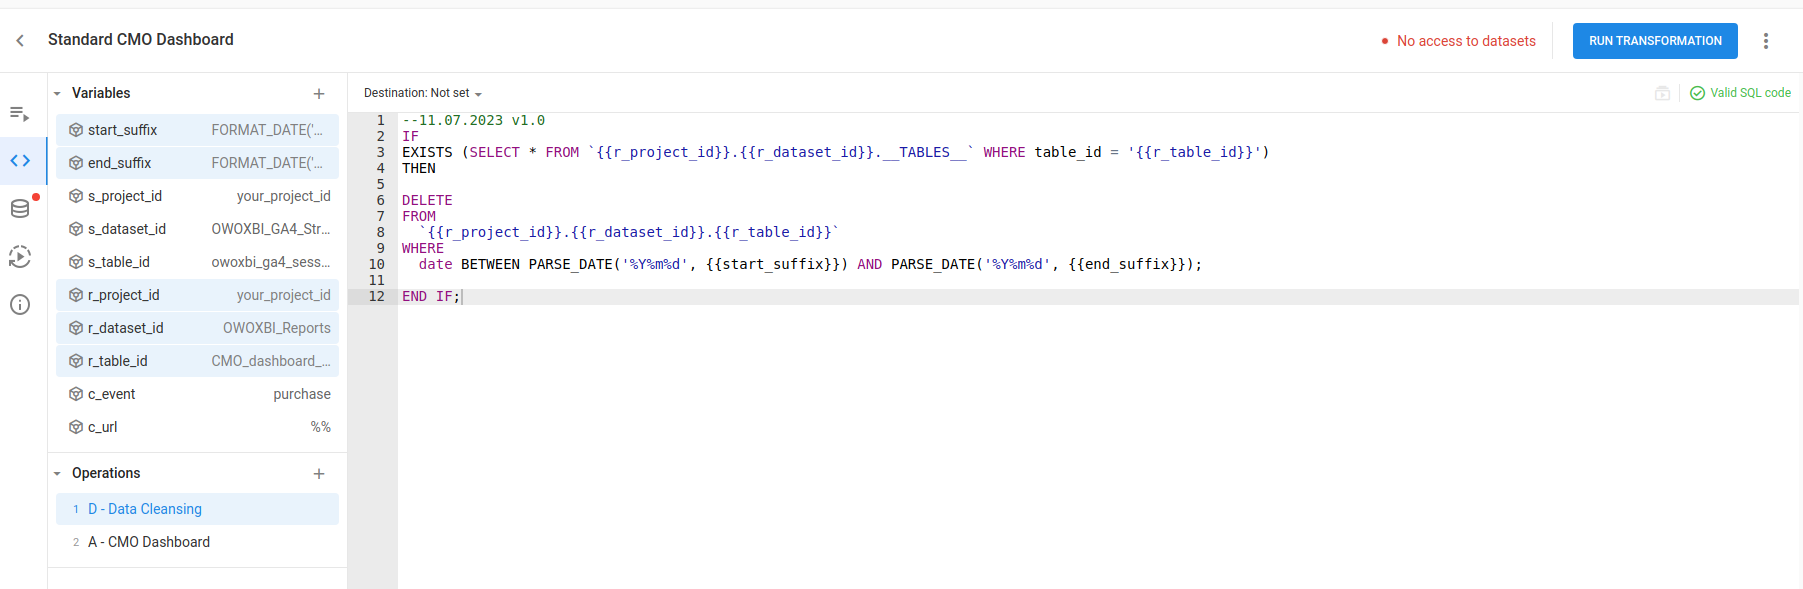The width and height of the screenshot is (1803, 589).
Task: Open the Destination: Not set dropdown
Action: (422, 93)
